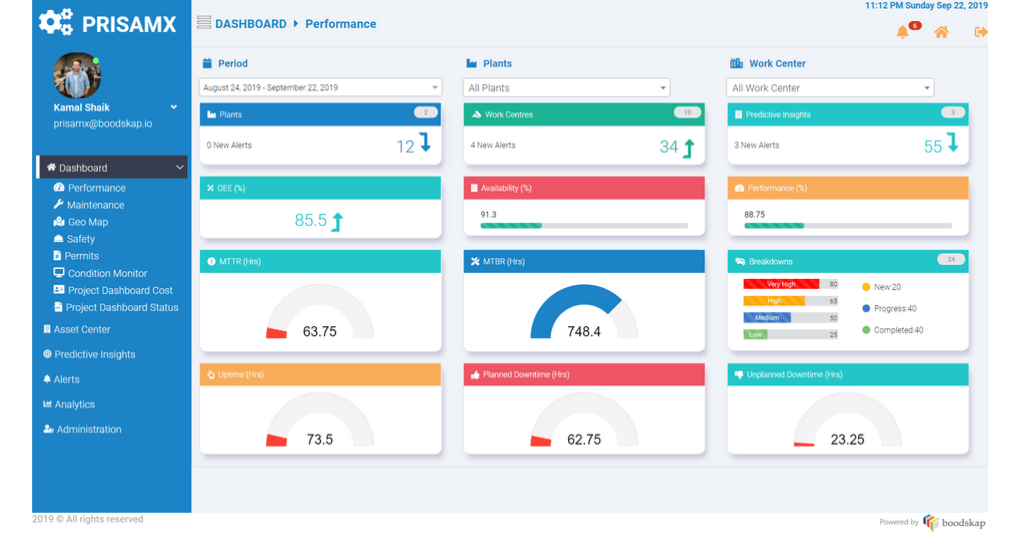Click the Availability card icon

coord(474,188)
